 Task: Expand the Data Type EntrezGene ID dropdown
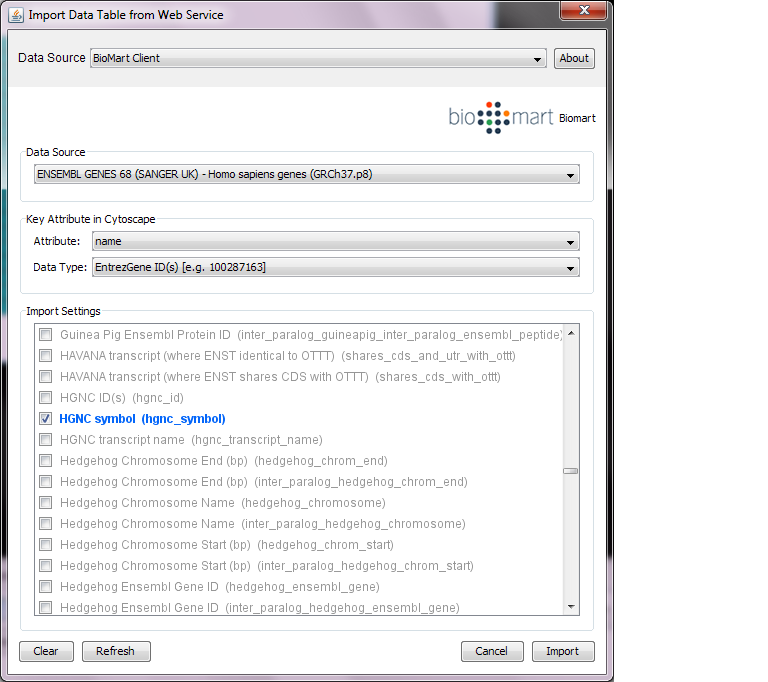point(335,267)
